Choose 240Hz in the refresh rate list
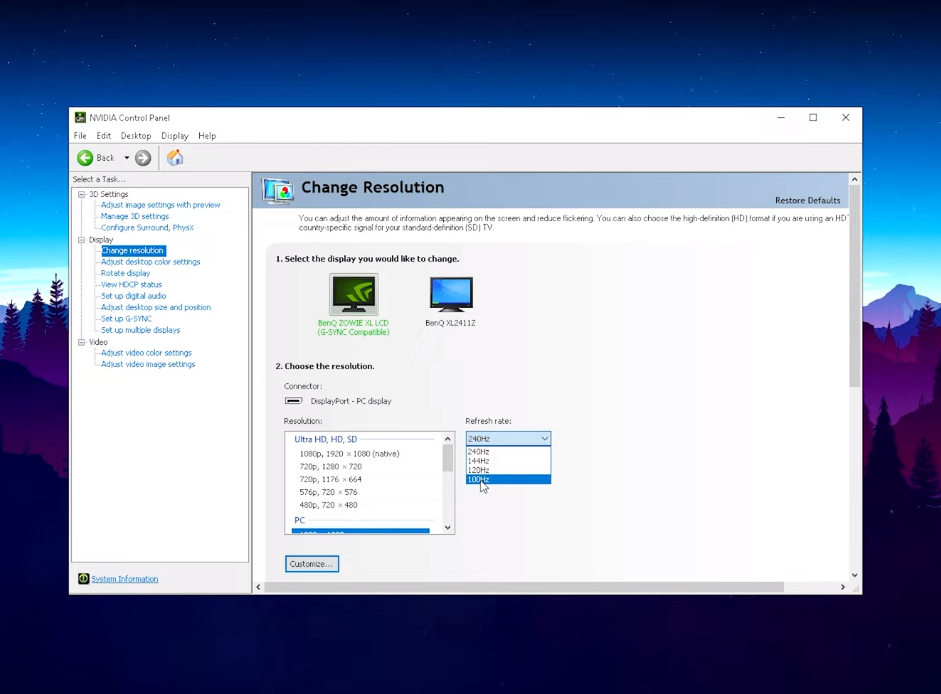Screen dimensions: 941x694 [x=508, y=451]
